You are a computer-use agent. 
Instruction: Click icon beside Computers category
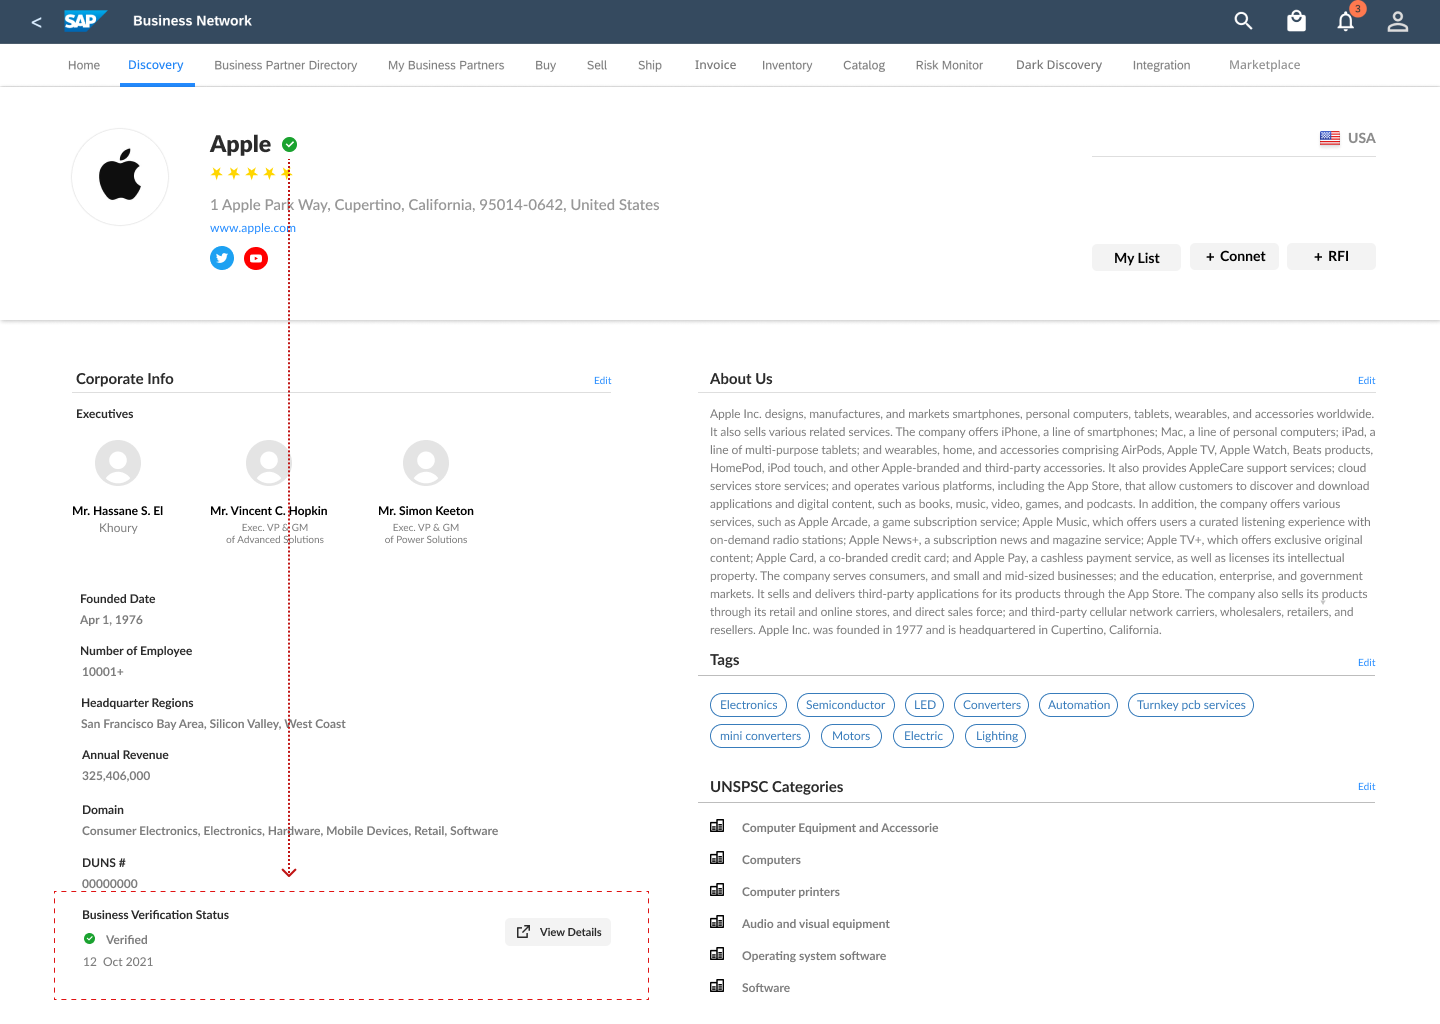(x=717, y=858)
